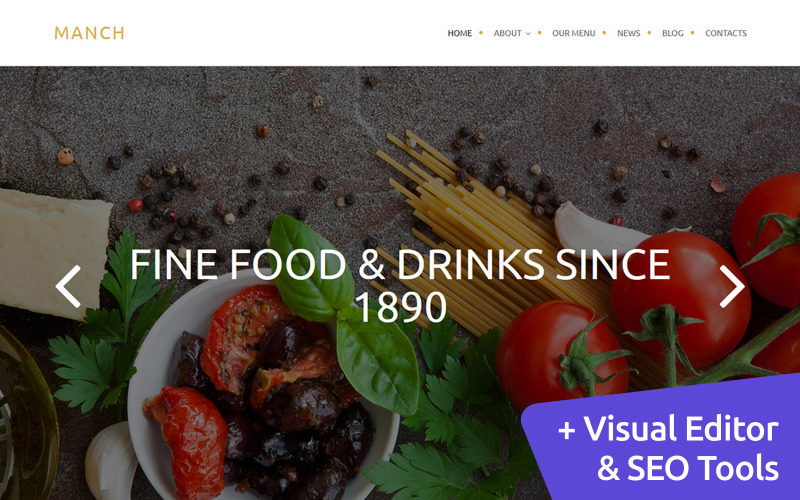Image resolution: width=800 pixels, height=500 pixels.
Task: Click the orange dot after HOME
Action: pos(481,33)
